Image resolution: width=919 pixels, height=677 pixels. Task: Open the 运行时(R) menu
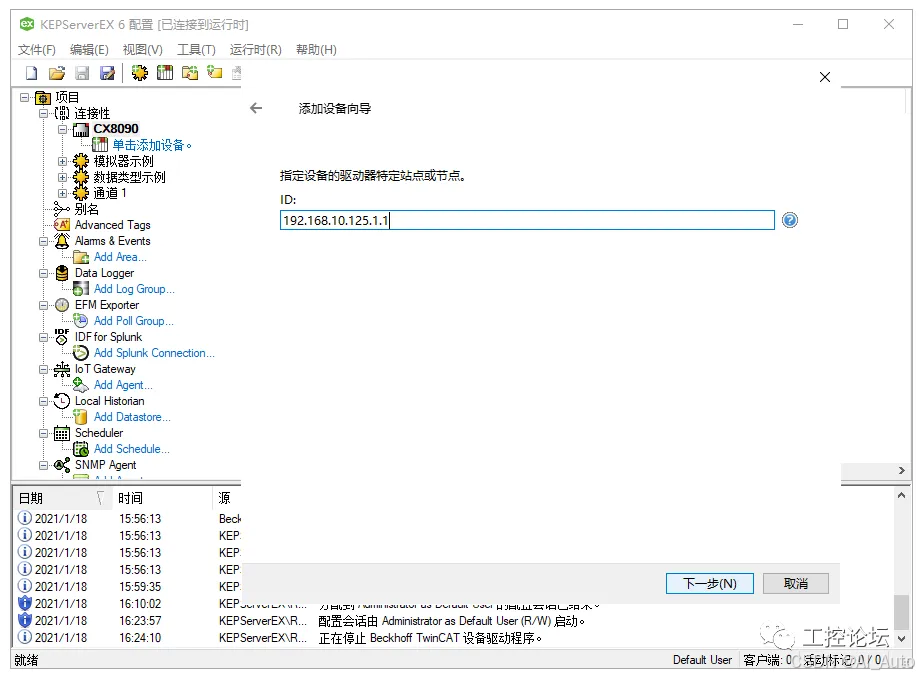coord(256,50)
